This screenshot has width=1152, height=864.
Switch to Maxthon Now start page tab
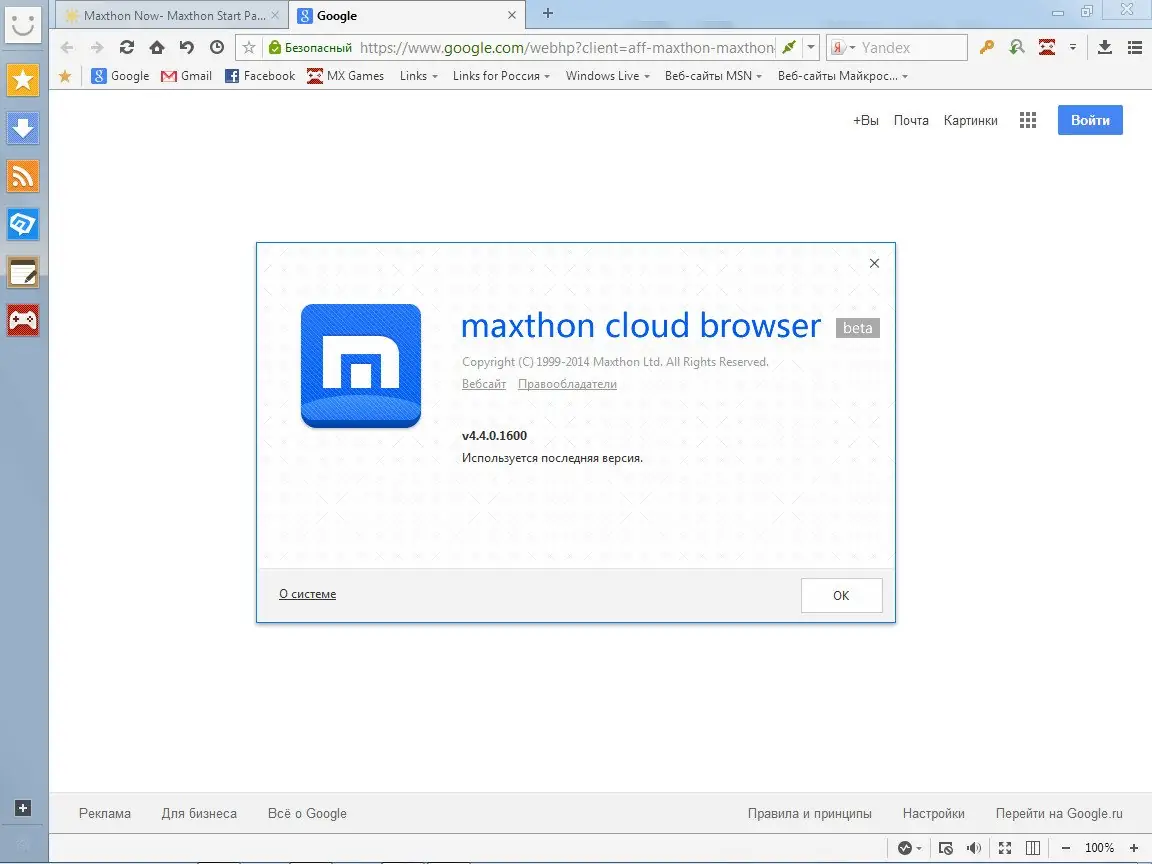173,15
